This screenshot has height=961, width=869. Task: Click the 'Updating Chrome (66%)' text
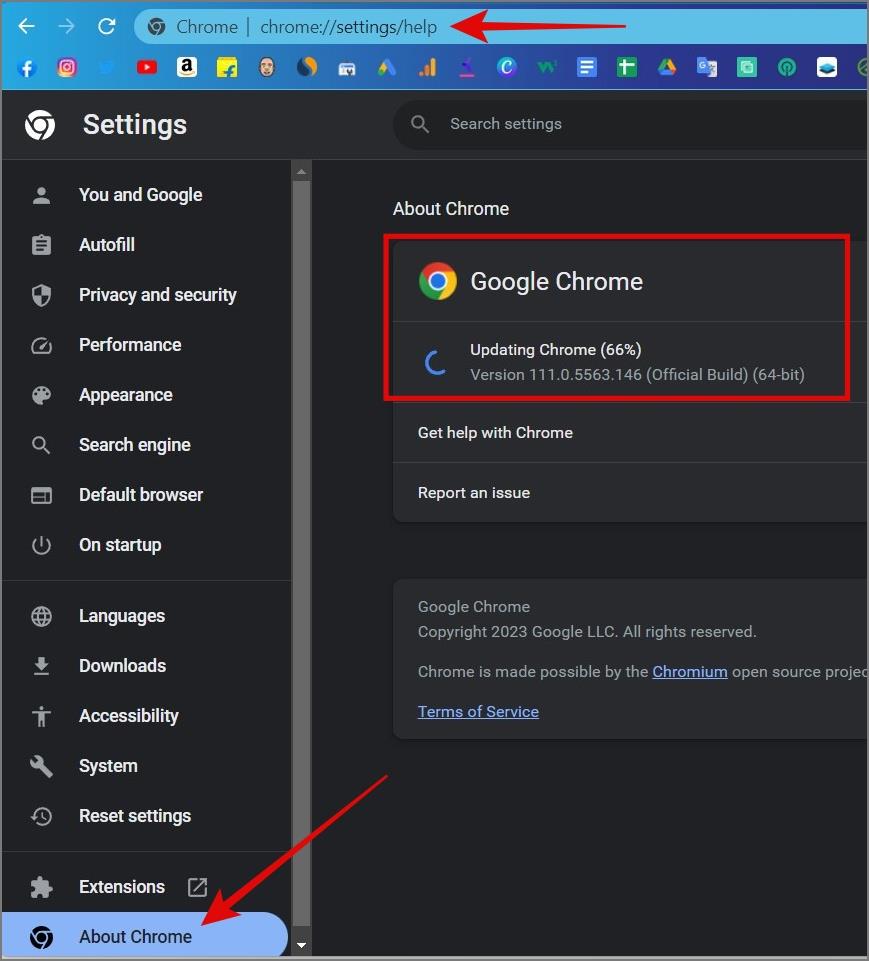click(x=555, y=350)
